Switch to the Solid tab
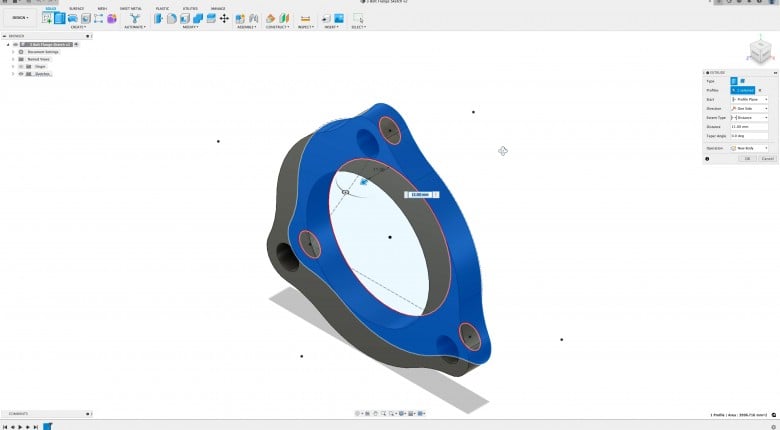 51,8
